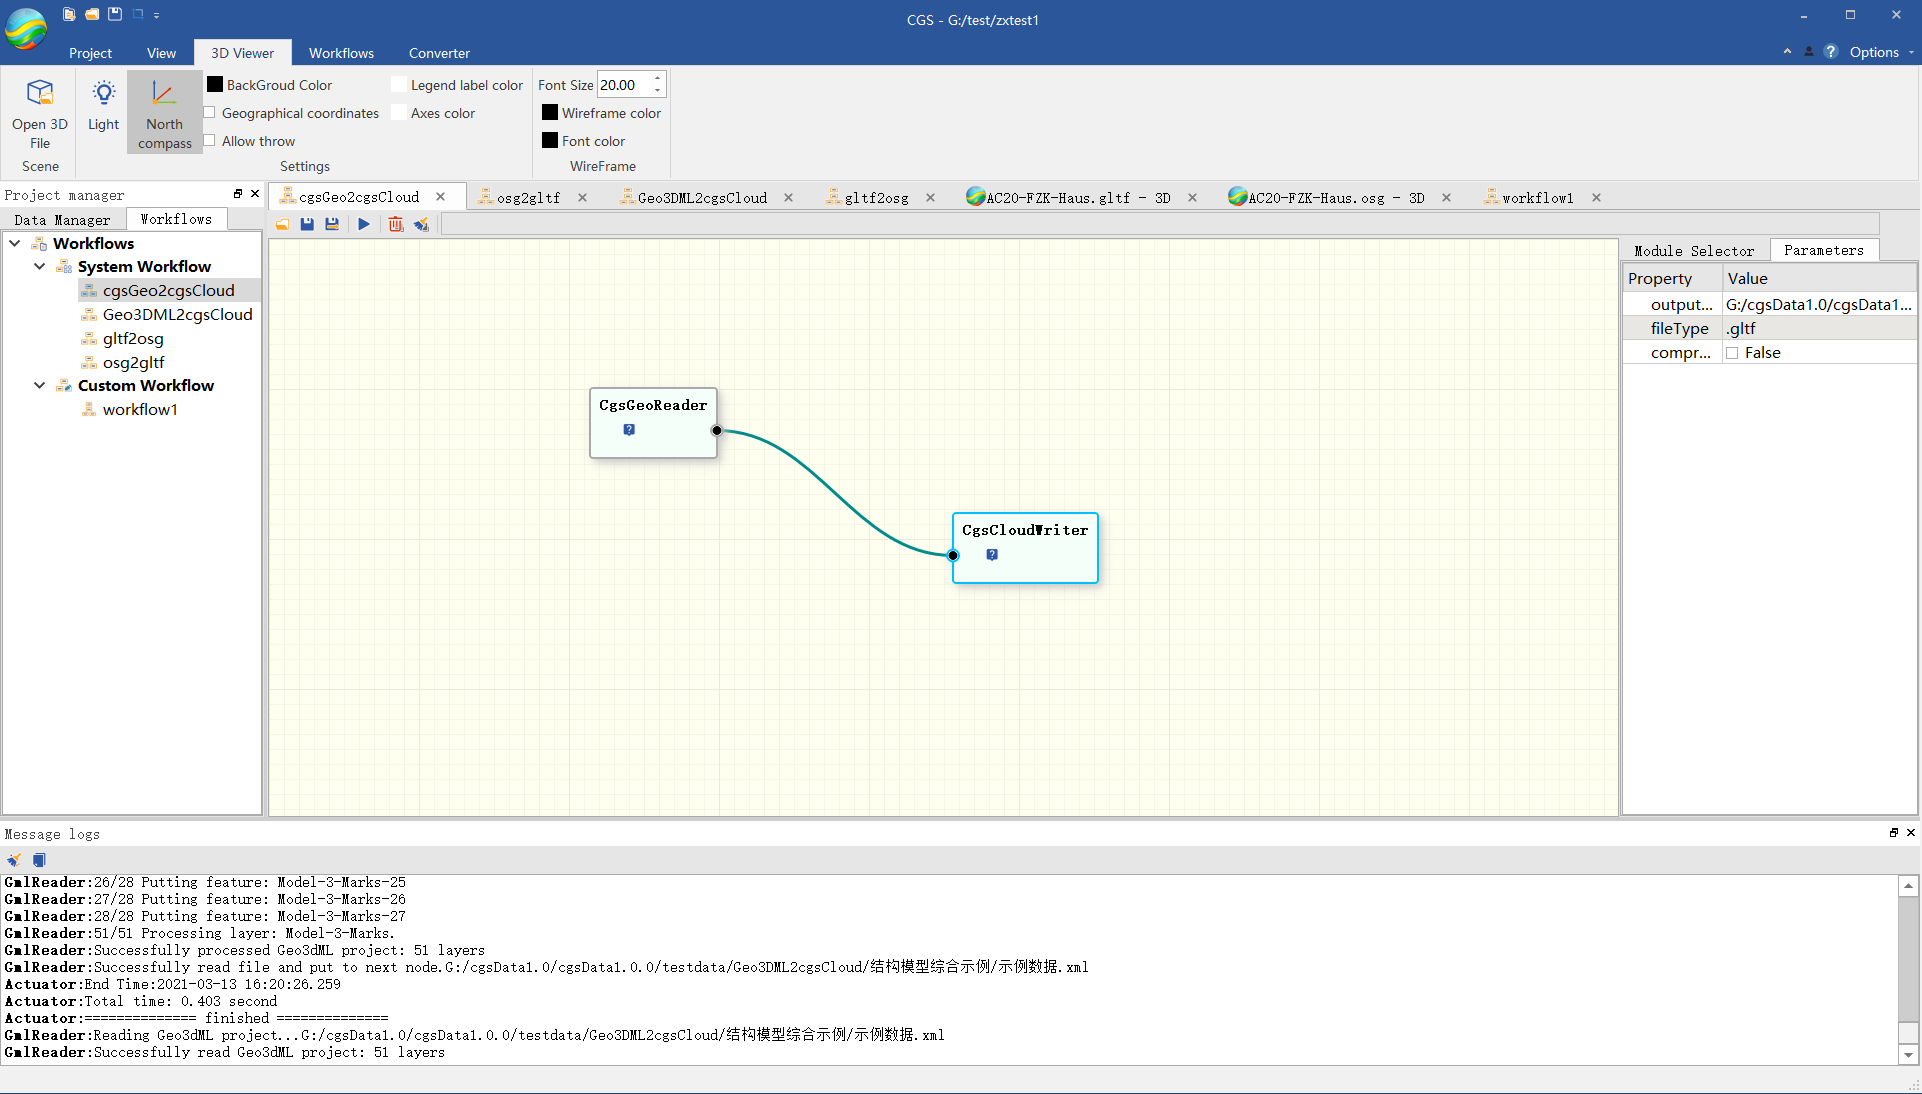Close the Project manager panel
This screenshot has width=1922, height=1094.
[255, 194]
